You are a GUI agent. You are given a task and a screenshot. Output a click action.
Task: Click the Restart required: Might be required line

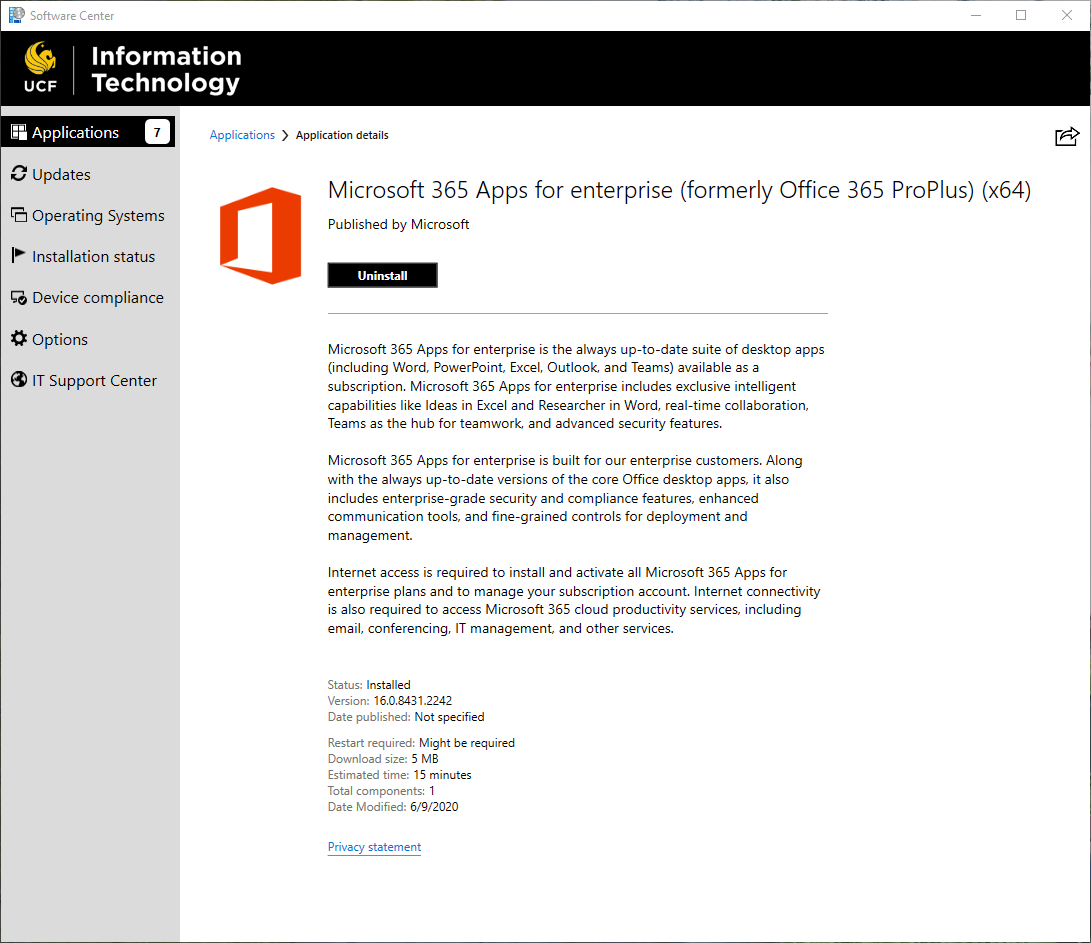tap(421, 743)
